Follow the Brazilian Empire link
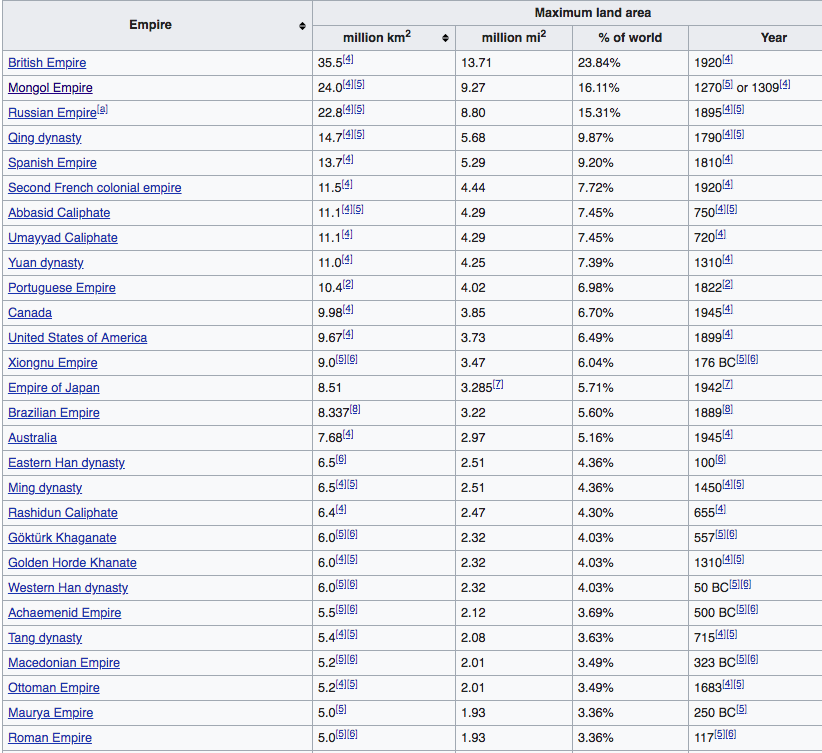 (54, 413)
